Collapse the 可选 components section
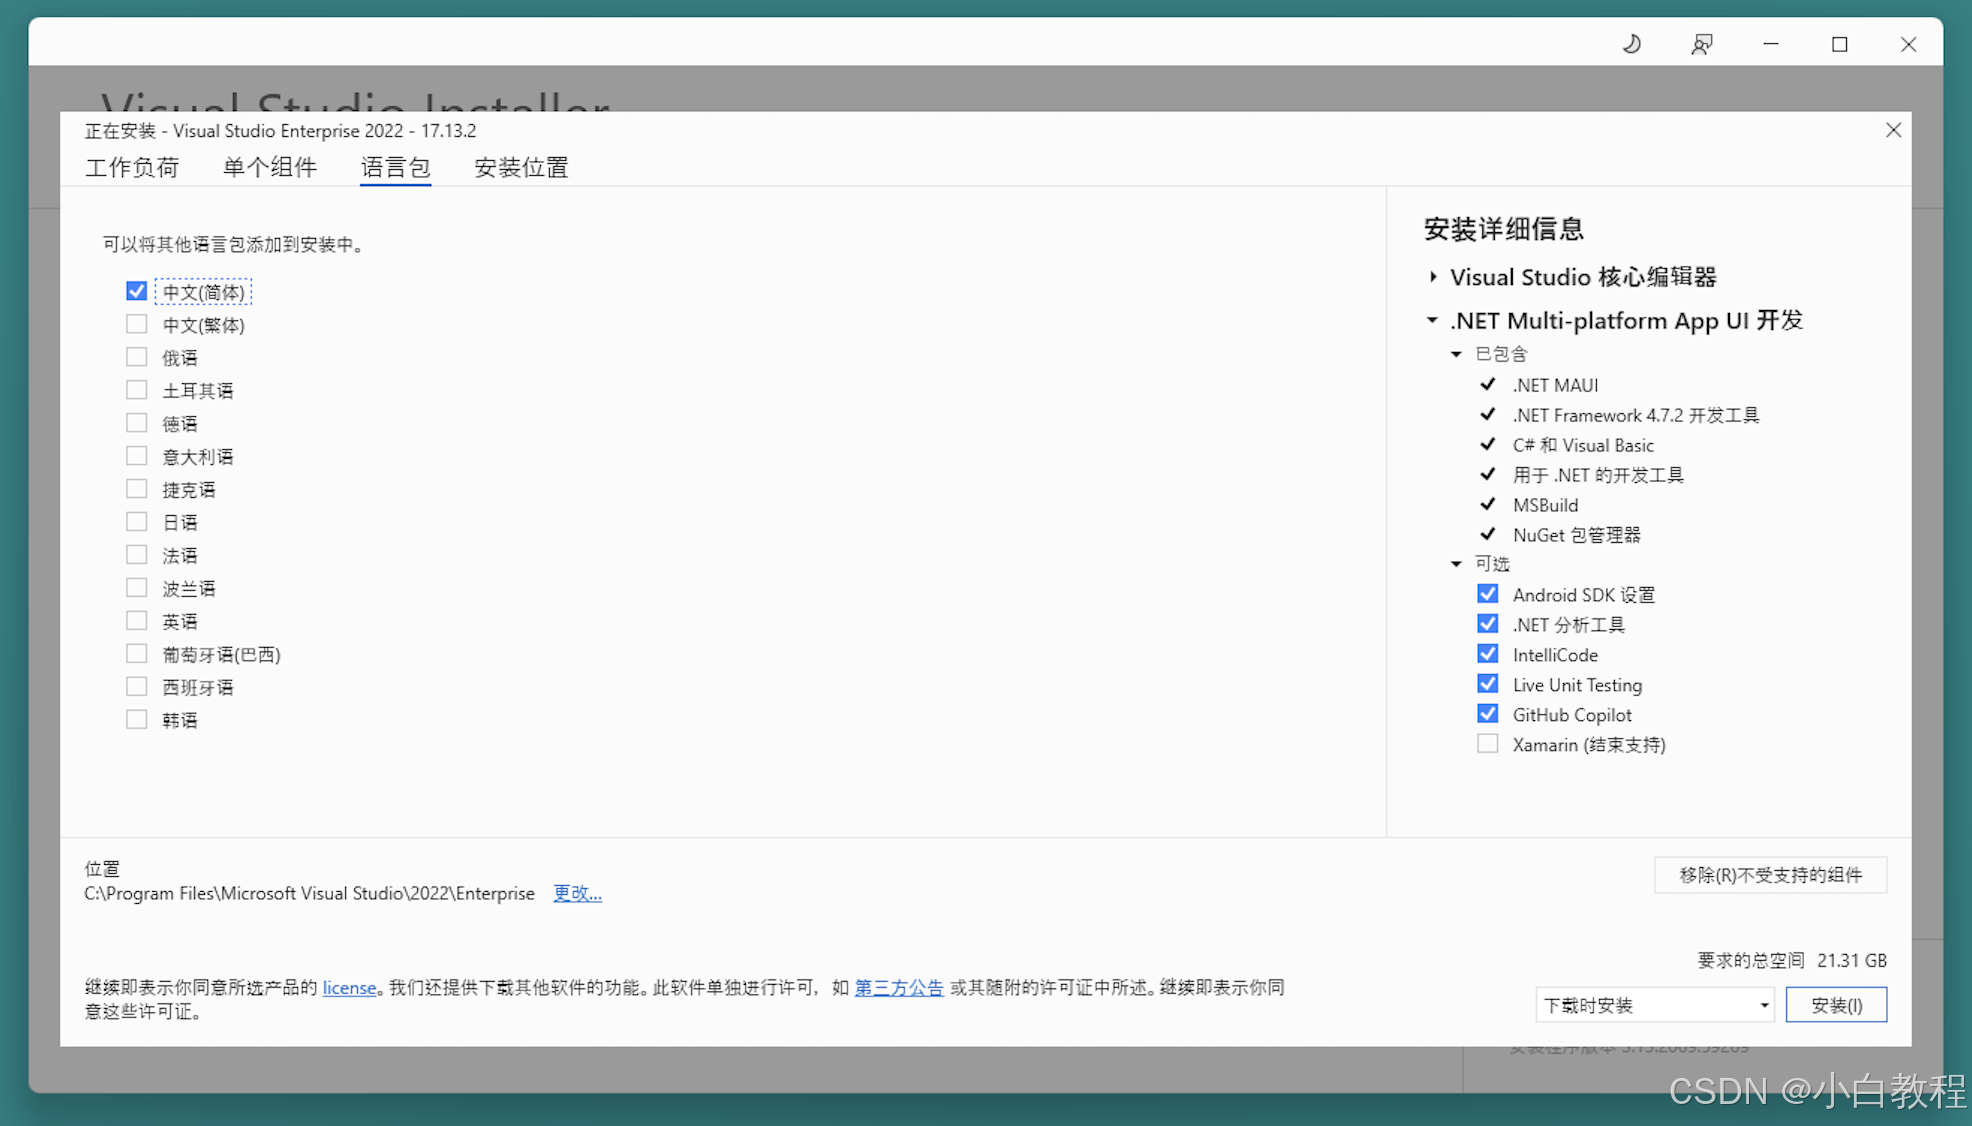The image size is (1972, 1126). pos(1457,564)
